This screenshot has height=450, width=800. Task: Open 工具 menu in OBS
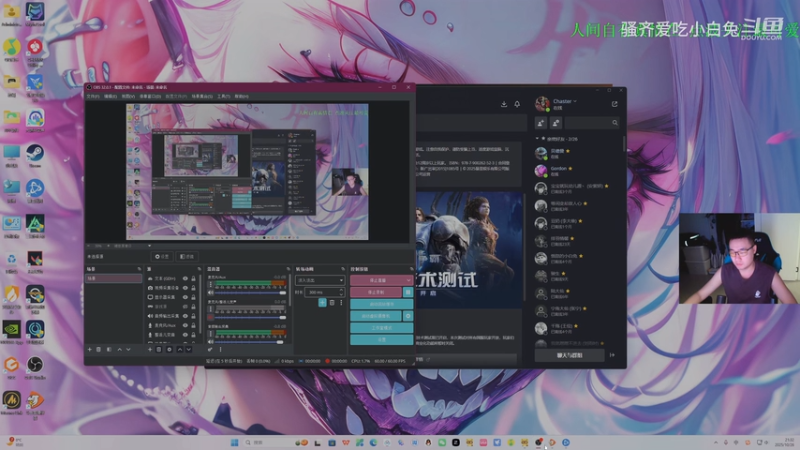pos(223,96)
